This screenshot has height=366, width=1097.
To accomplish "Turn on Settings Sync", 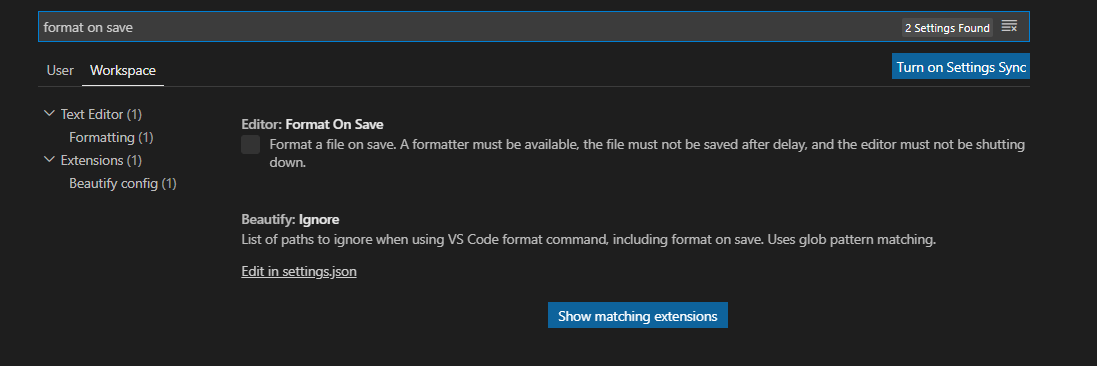I will [961, 66].
